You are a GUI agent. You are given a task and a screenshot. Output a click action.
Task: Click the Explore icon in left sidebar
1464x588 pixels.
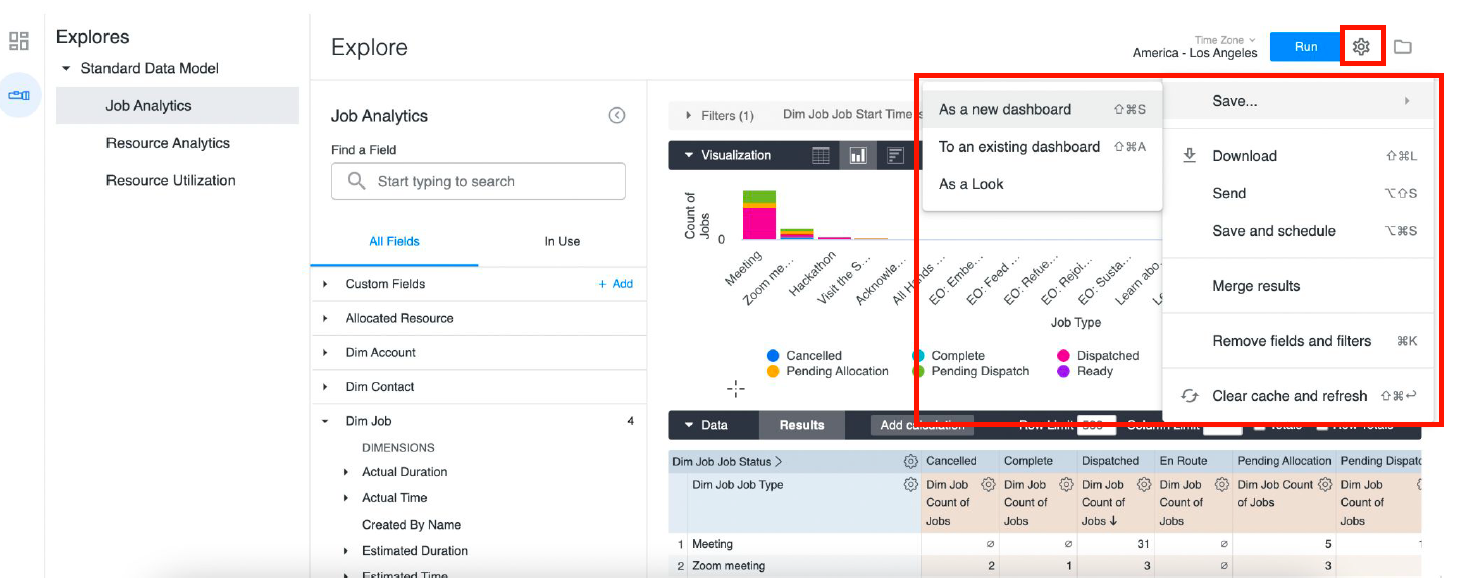coord(18,96)
